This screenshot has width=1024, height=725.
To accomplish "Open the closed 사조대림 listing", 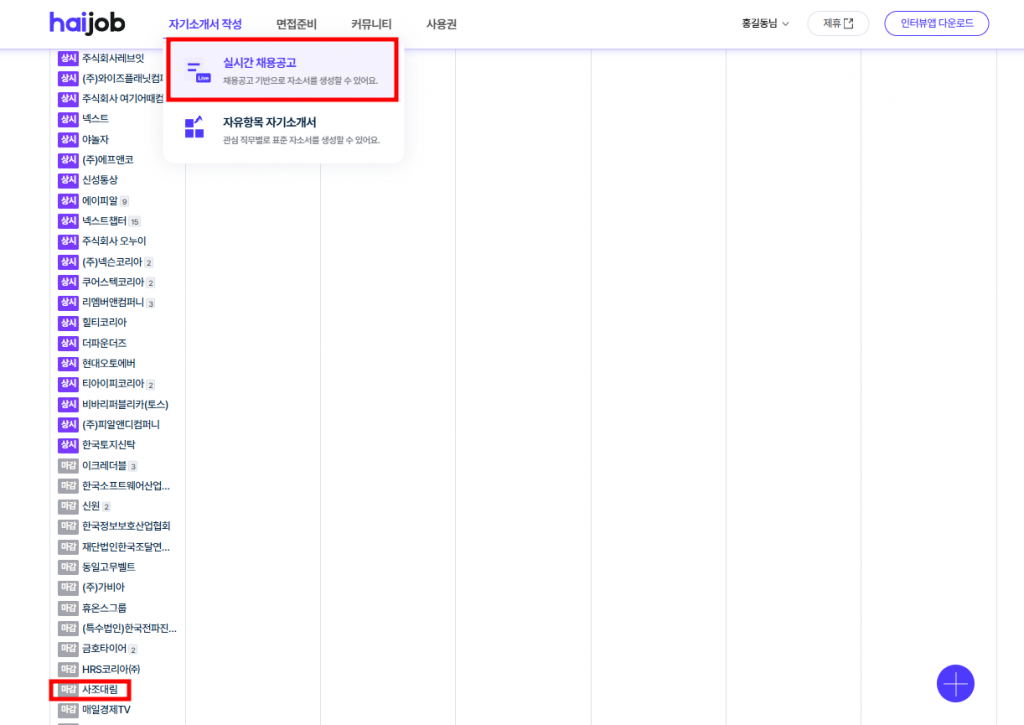I will point(100,689).
